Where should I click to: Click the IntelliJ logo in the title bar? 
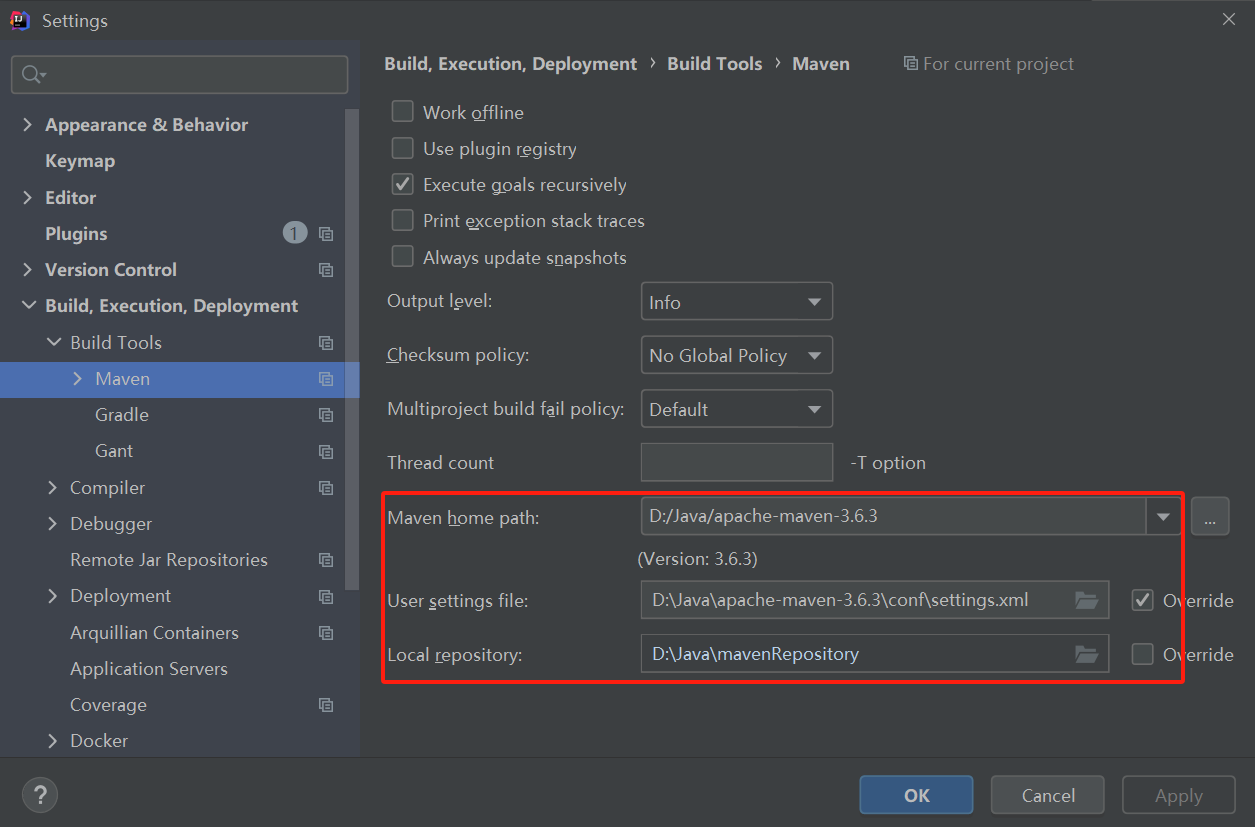20,20
